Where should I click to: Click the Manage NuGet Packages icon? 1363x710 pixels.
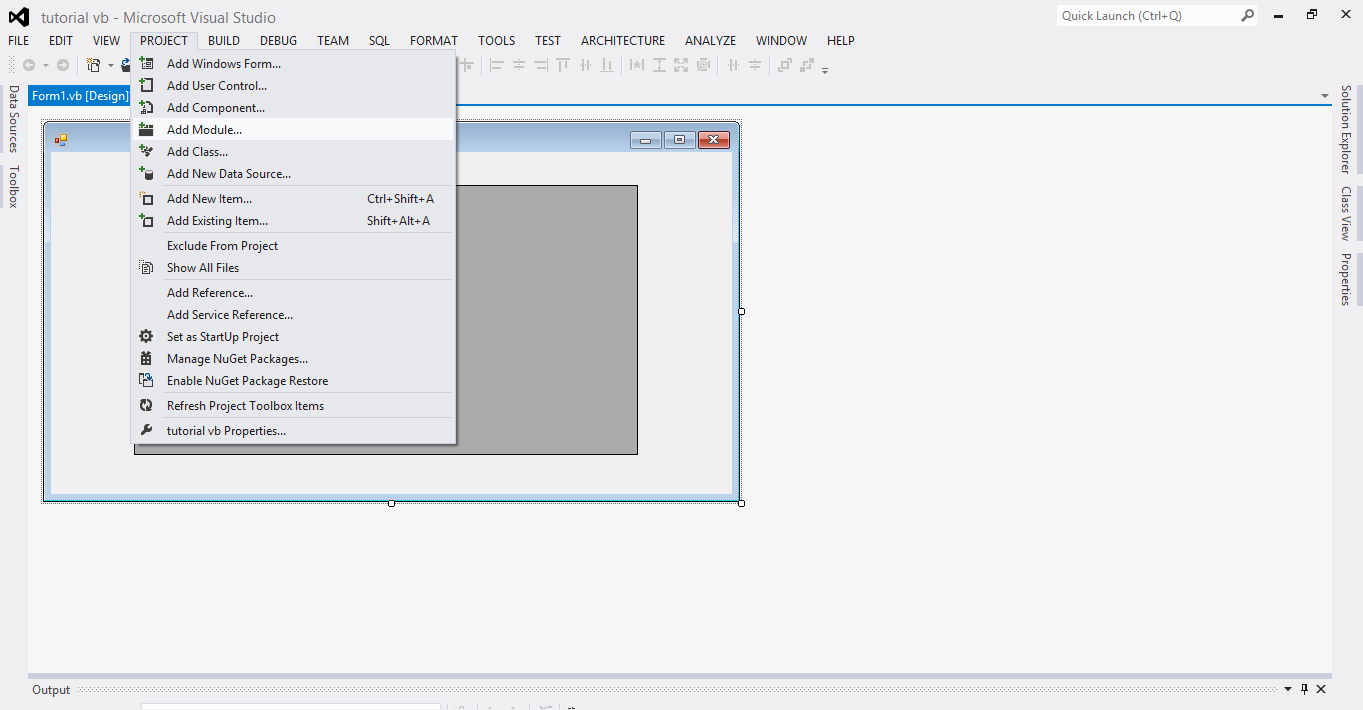146,358
